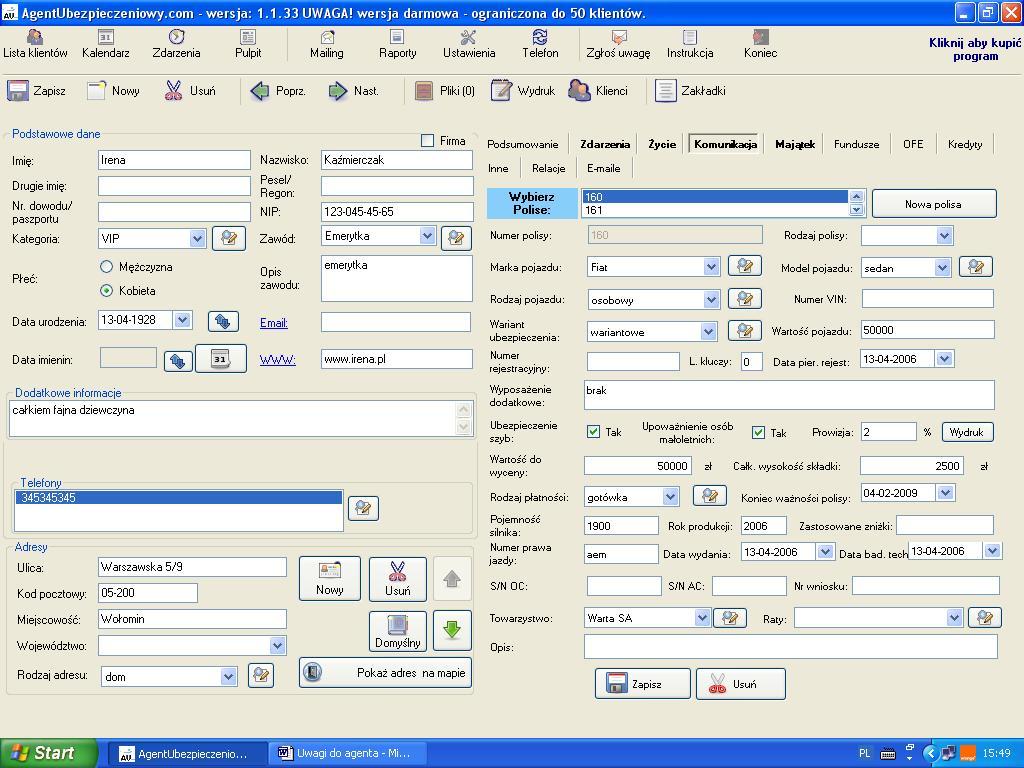The image size is (1024, 768).
Task: Expand the Raty dropdown
Action: coord(954,617)
